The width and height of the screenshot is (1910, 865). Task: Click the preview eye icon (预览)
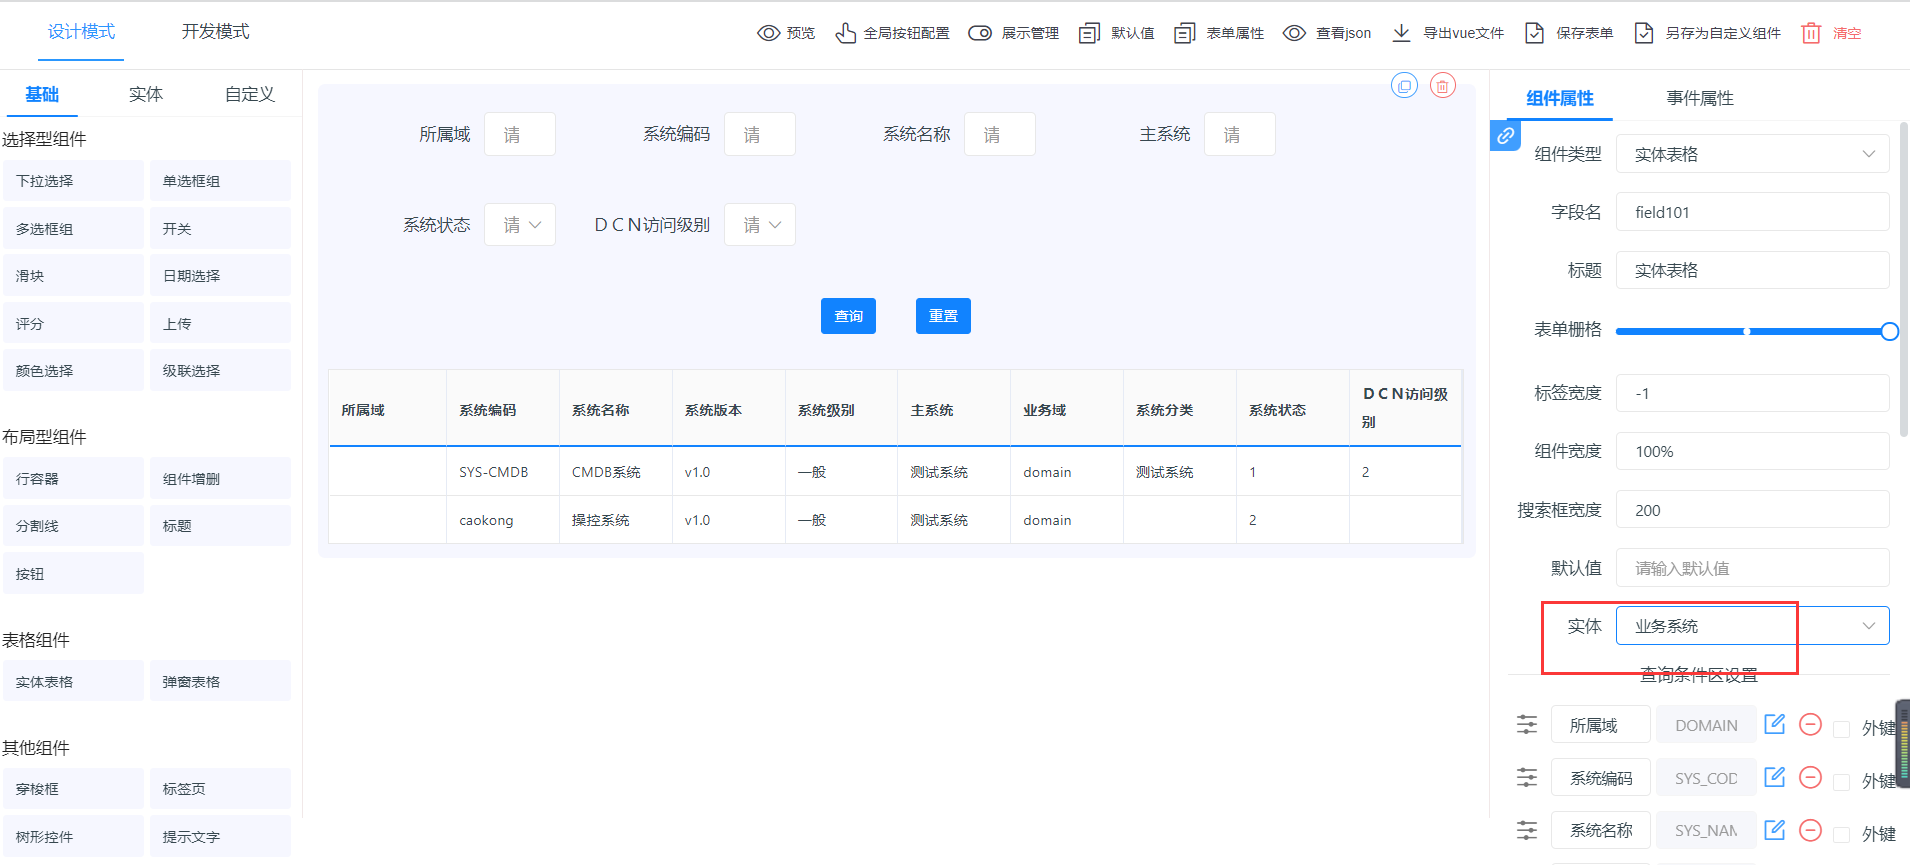tap(768, 33)
